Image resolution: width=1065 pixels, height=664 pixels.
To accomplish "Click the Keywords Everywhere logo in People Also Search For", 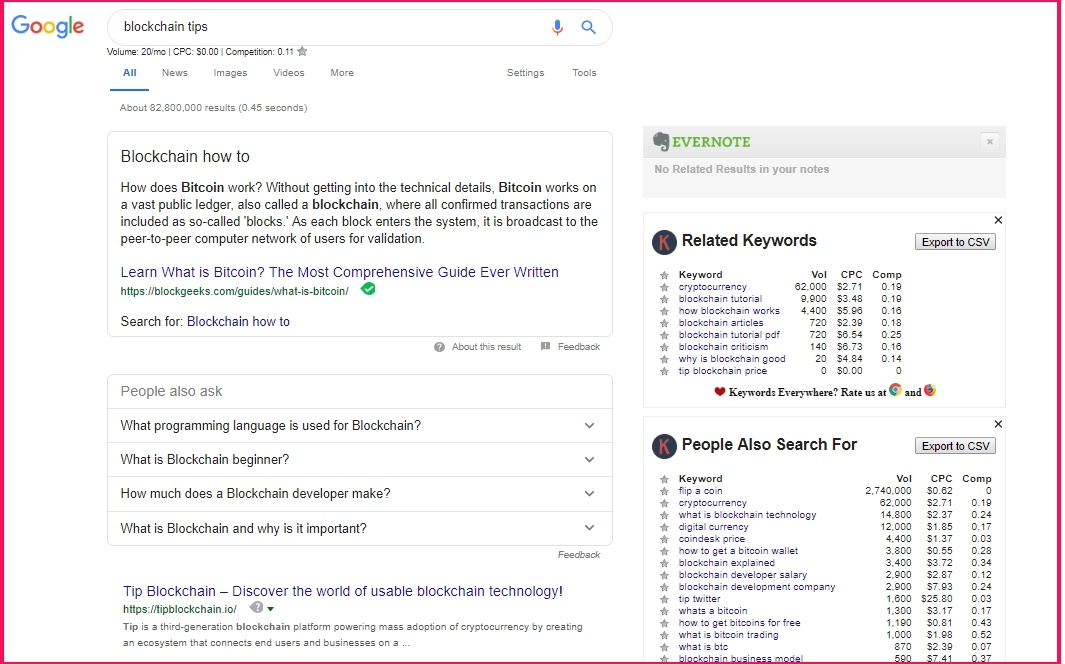I will pos(664,446).
